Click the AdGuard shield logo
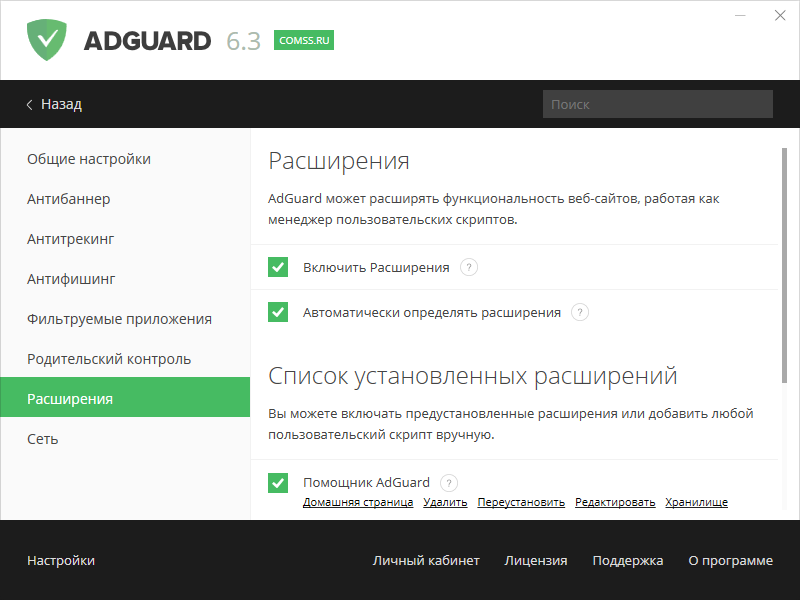This screenshot has width=800, height=600. tap(46, 40)
